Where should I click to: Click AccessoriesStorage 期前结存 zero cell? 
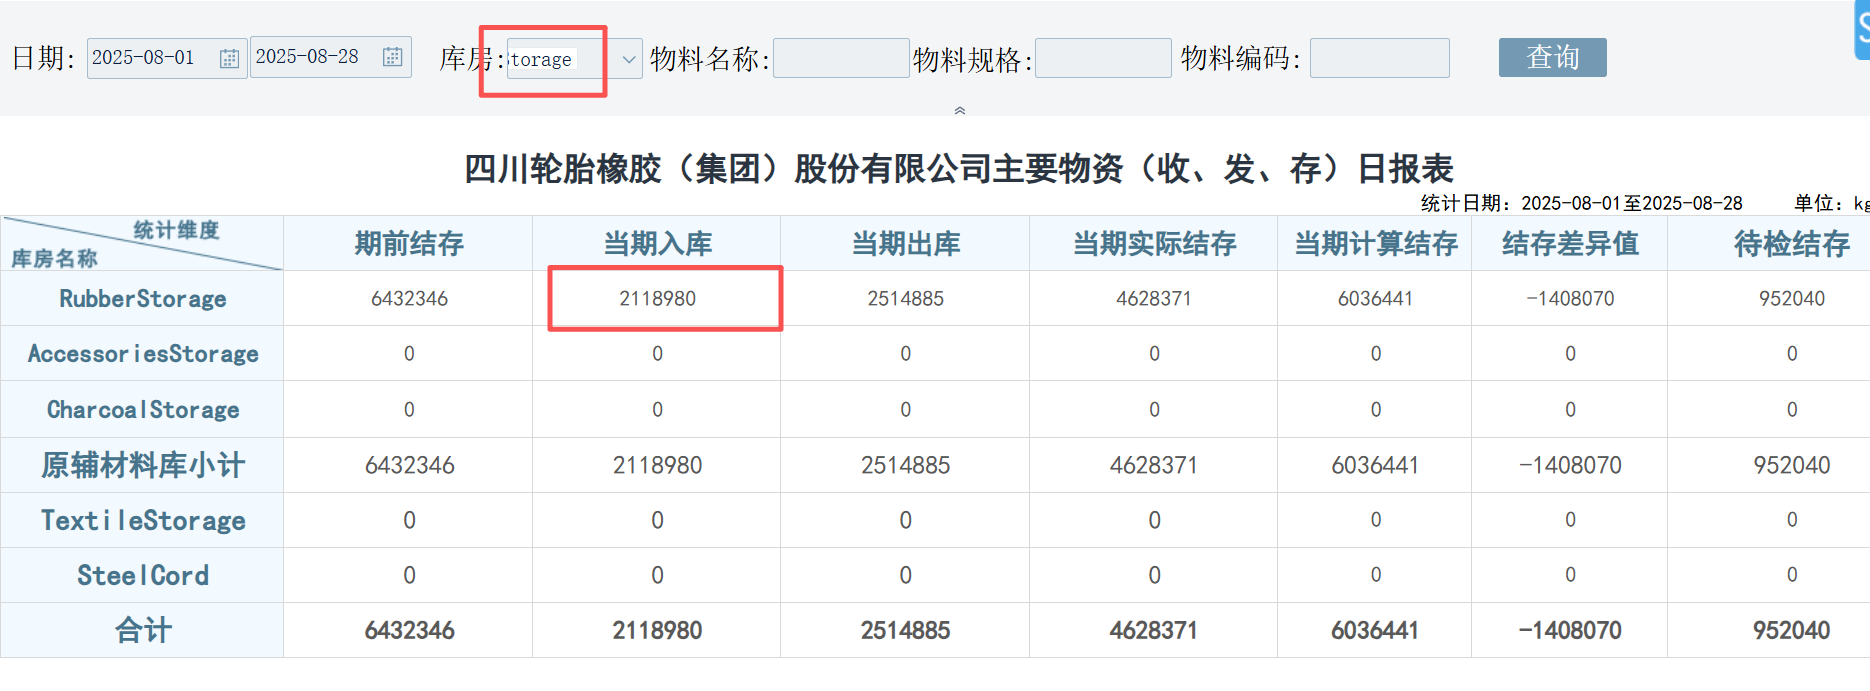click(x=409, y=354)
